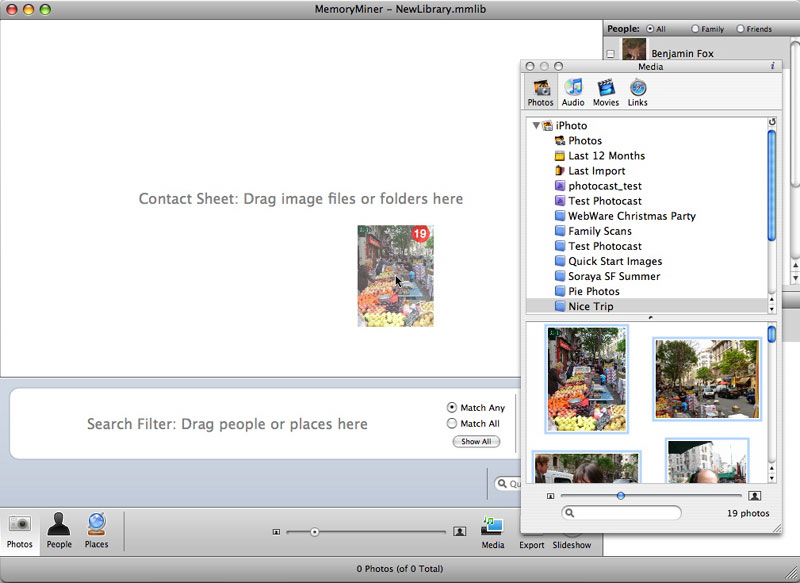This screenshot has height=583, width=800.
Task: Open the Last 12 Months album
Action: pos(606,156)
